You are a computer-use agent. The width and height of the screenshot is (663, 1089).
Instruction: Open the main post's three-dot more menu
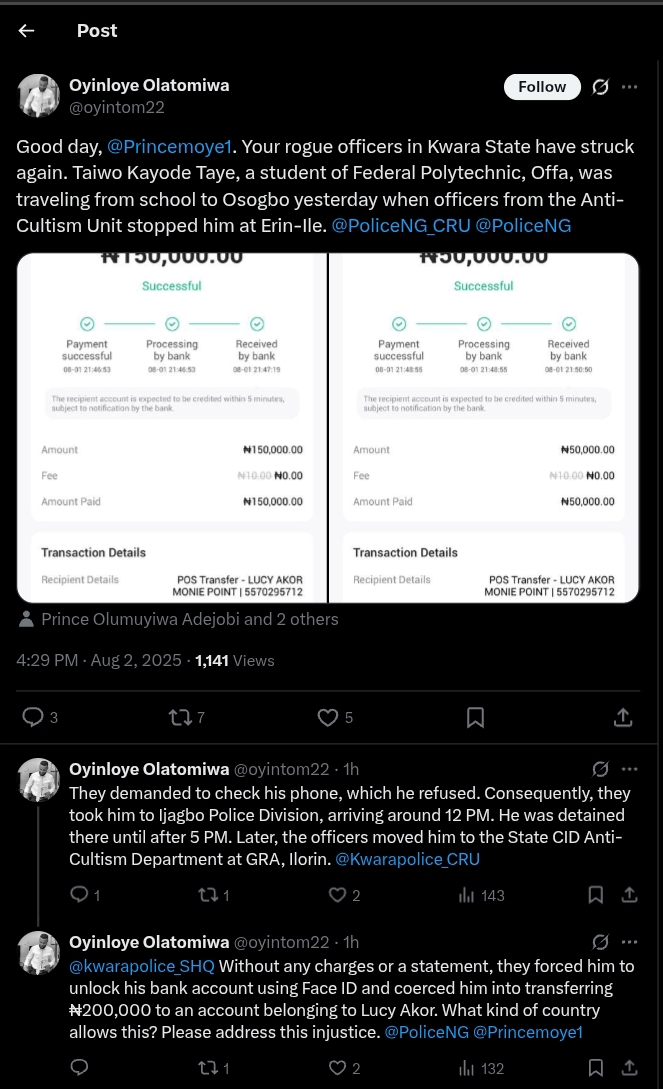(629, 87)
